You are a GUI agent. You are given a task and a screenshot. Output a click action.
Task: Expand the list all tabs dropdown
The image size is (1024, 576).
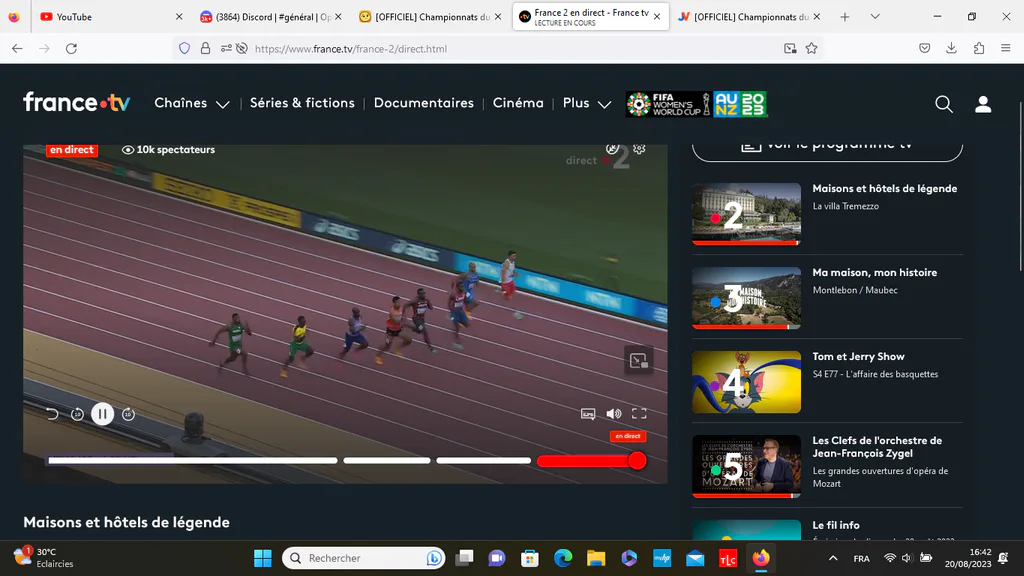tap(875, 17)
